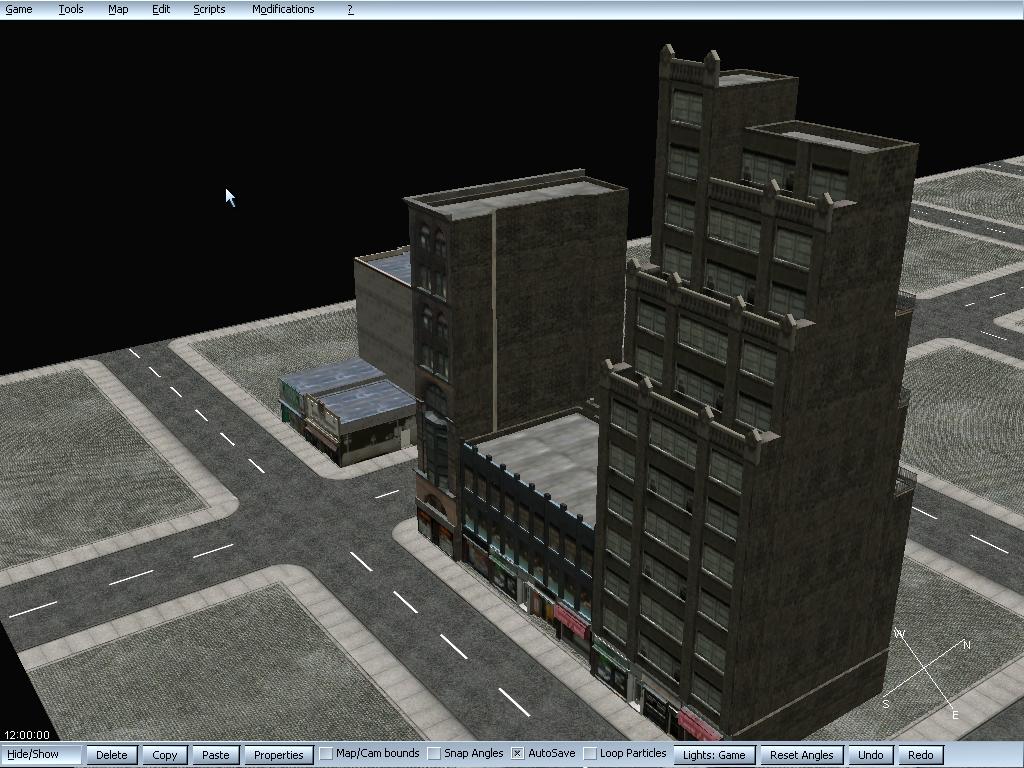Click the Undo button
This screenshot has height=768, width=1024.
point(871,755)
